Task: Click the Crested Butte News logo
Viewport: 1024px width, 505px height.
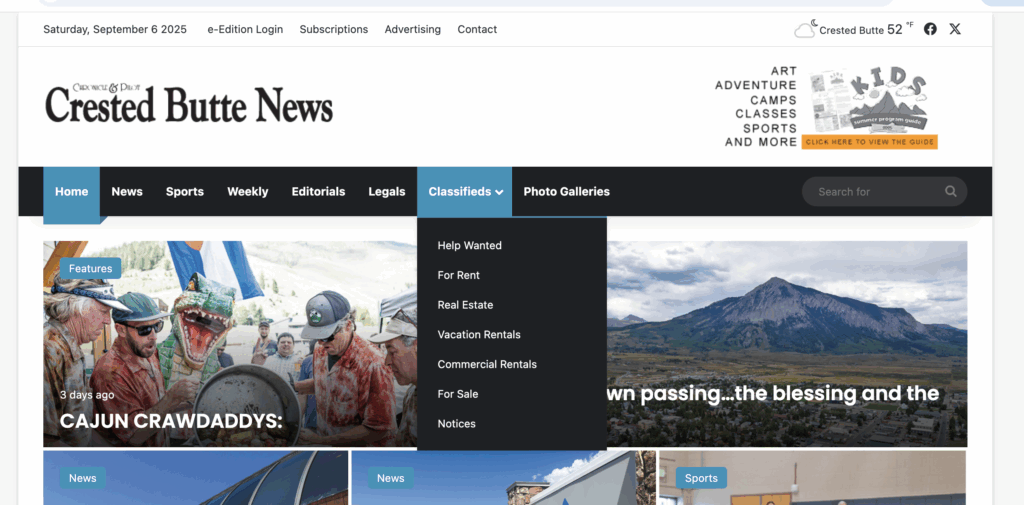Action: pos(188,104)
